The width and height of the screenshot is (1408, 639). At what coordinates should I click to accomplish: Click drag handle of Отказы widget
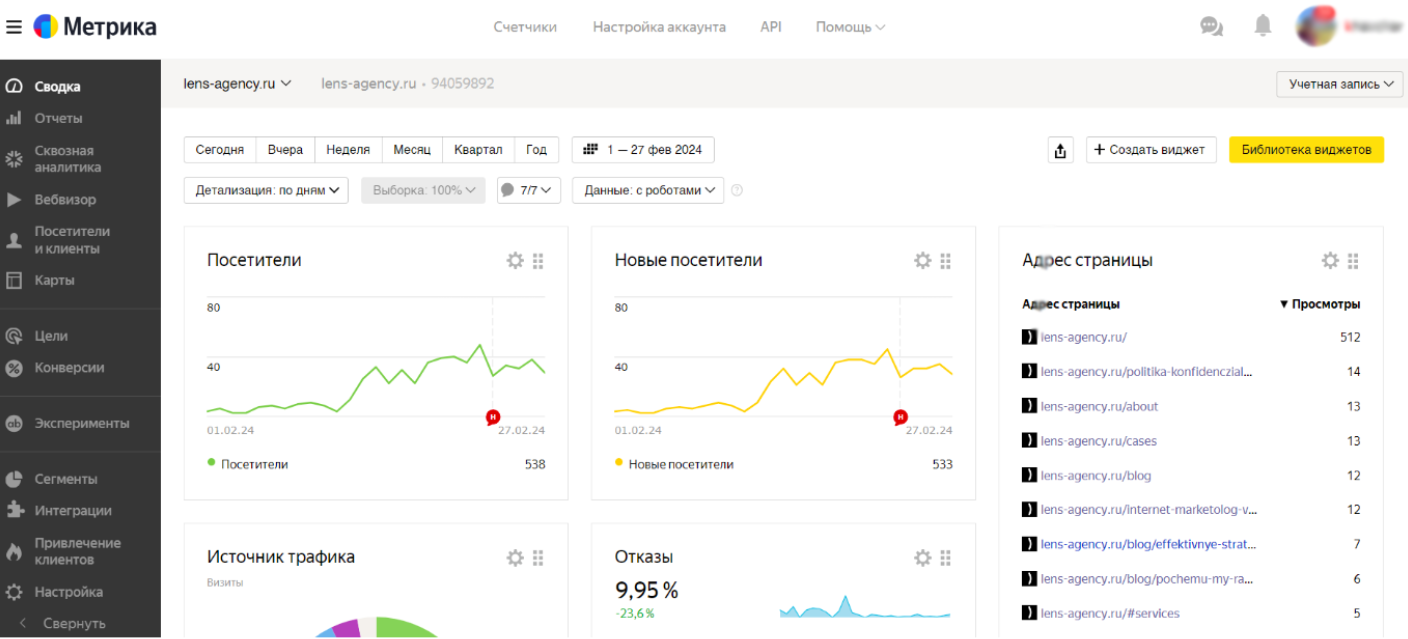[946, 558]
